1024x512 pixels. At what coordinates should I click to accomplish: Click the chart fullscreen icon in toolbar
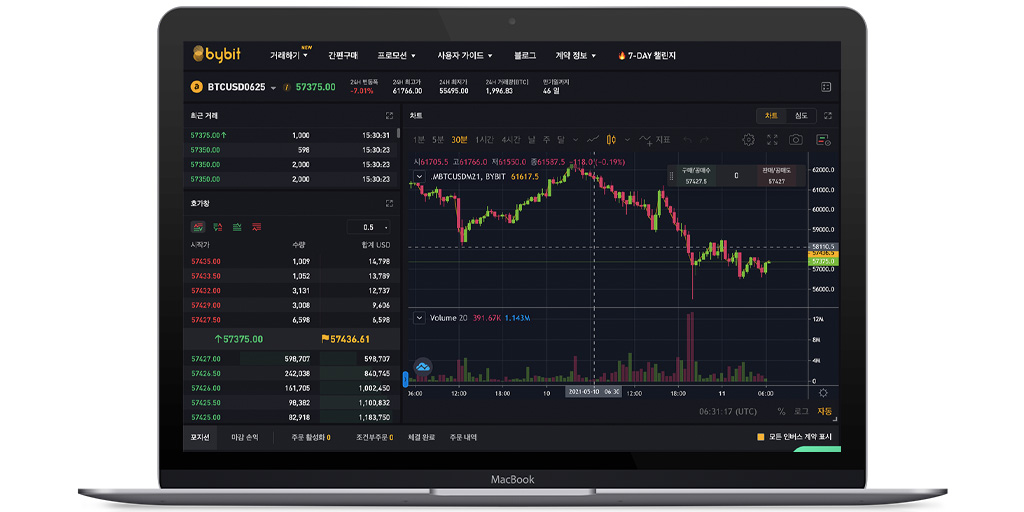click(773, 140)
